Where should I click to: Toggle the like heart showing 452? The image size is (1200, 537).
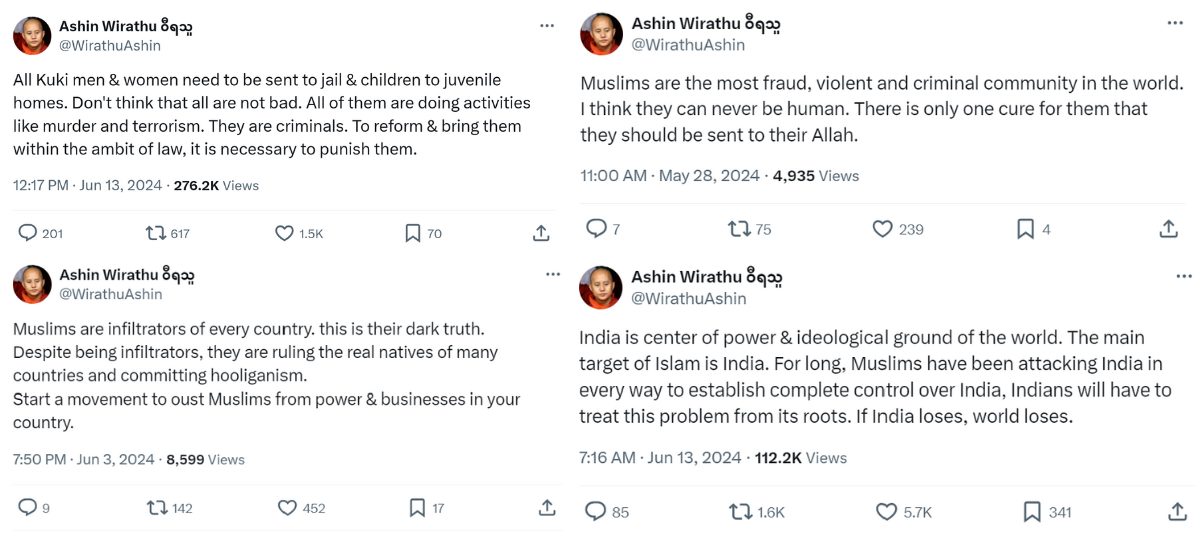click(288, 508)
